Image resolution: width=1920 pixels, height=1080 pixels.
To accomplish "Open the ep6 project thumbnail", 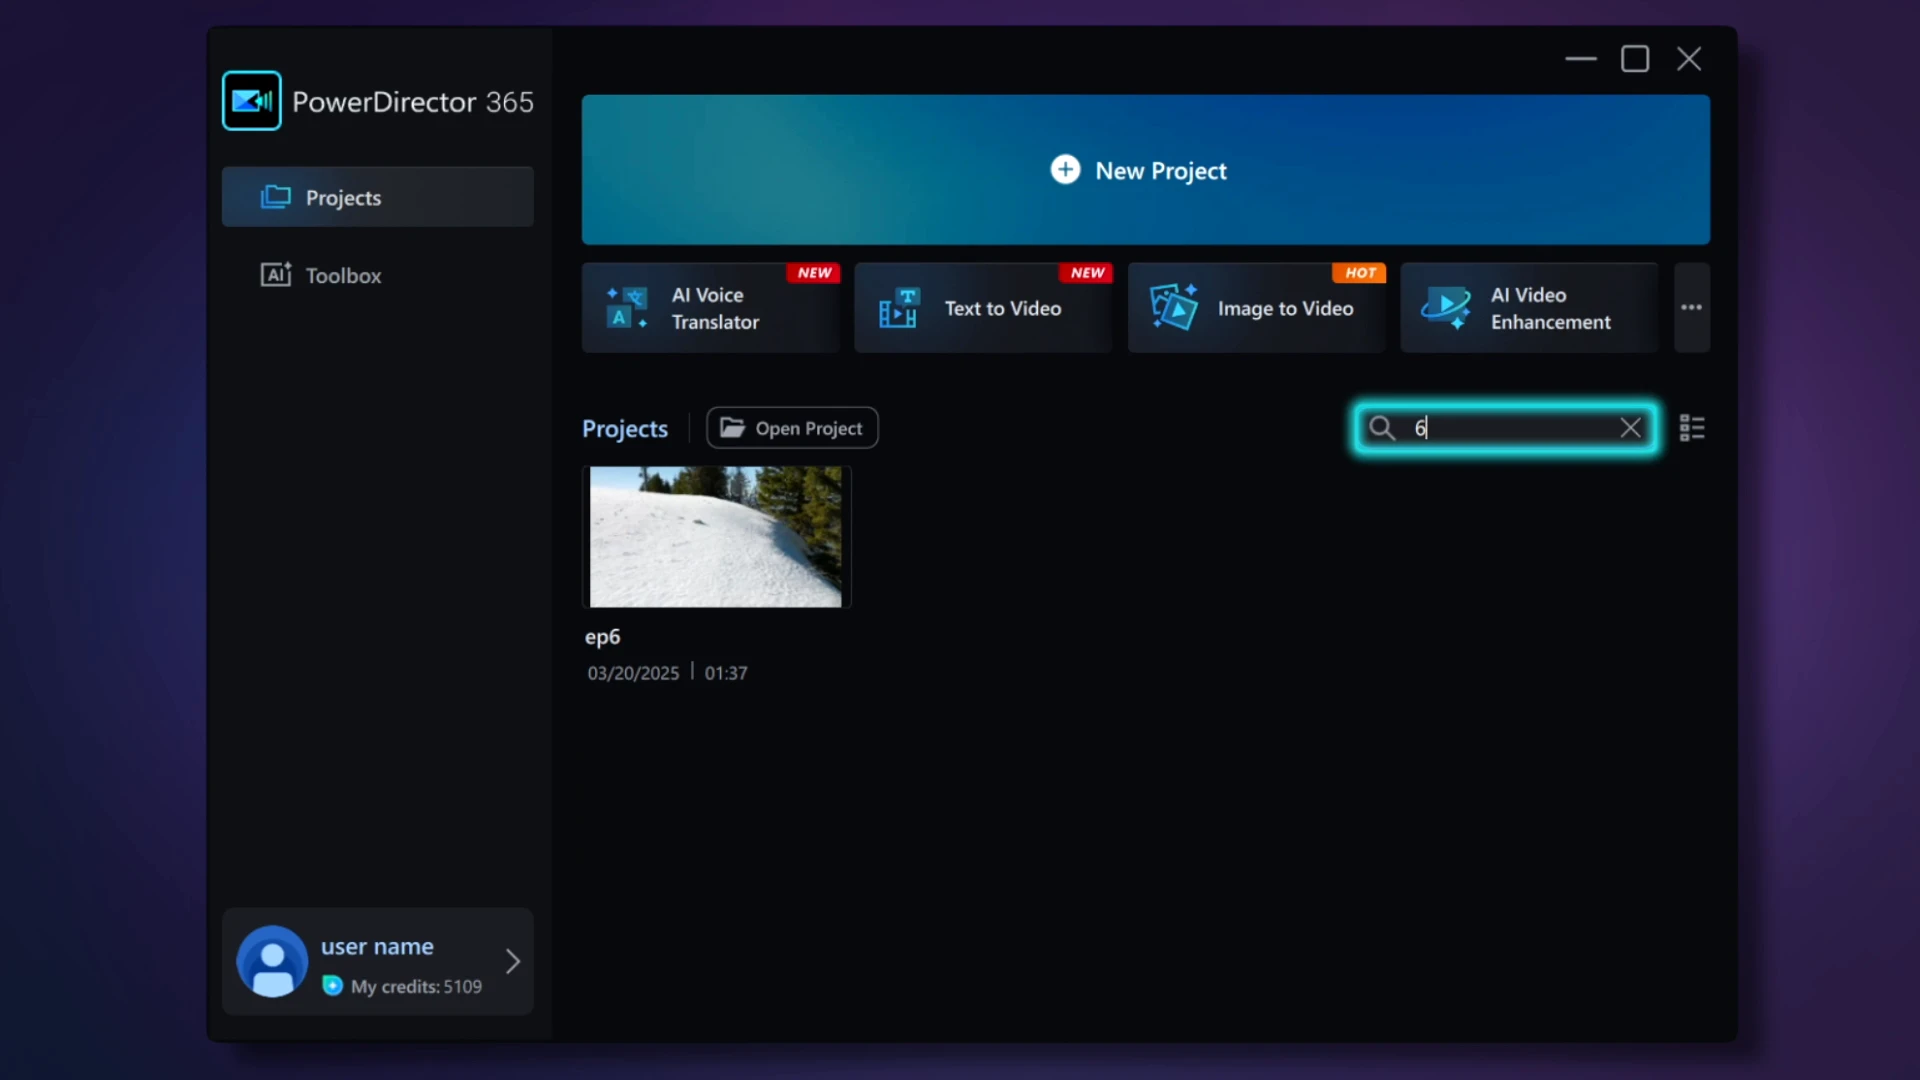I will pyautogui.click(x=716, y=537).
